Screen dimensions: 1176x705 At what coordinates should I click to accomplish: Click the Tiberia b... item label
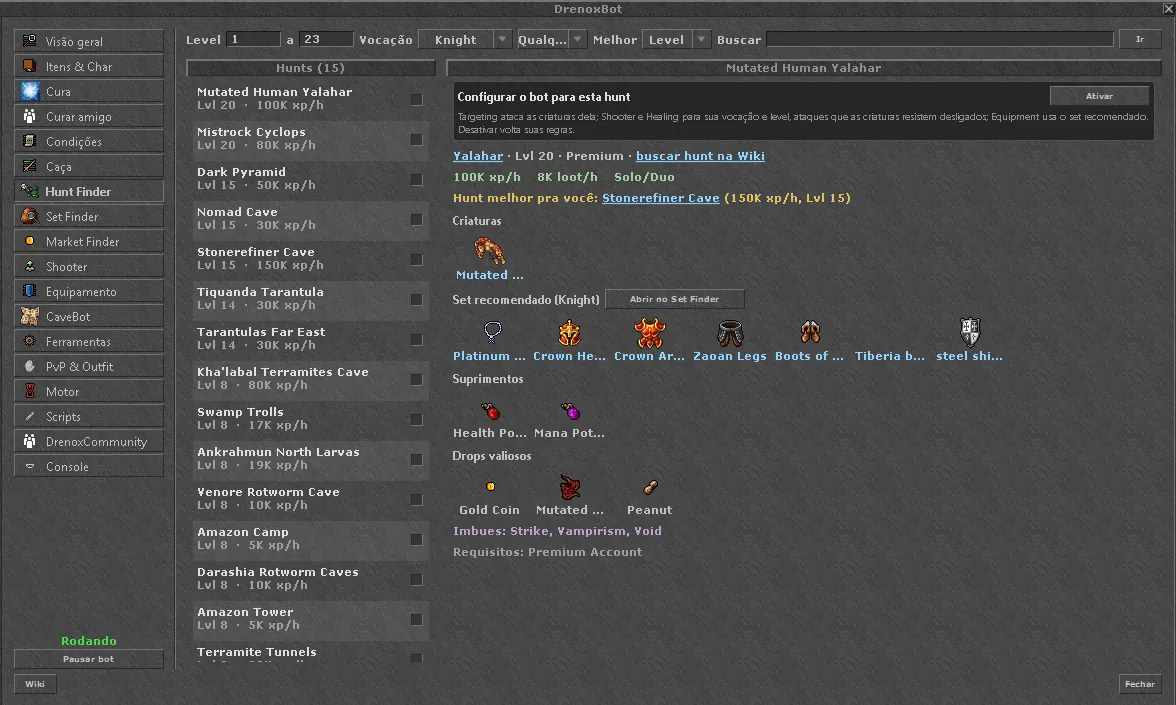point(890,356)
